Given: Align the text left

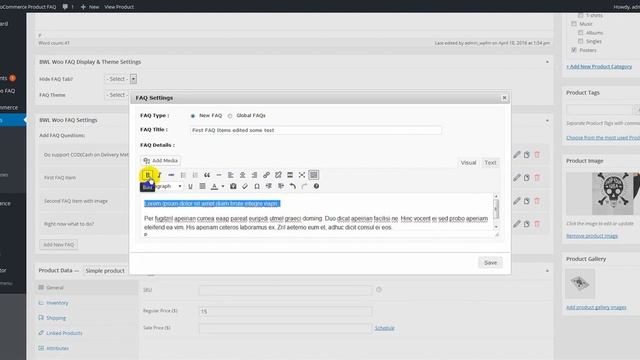Looking at the screenshot, I should coord(231,175).
